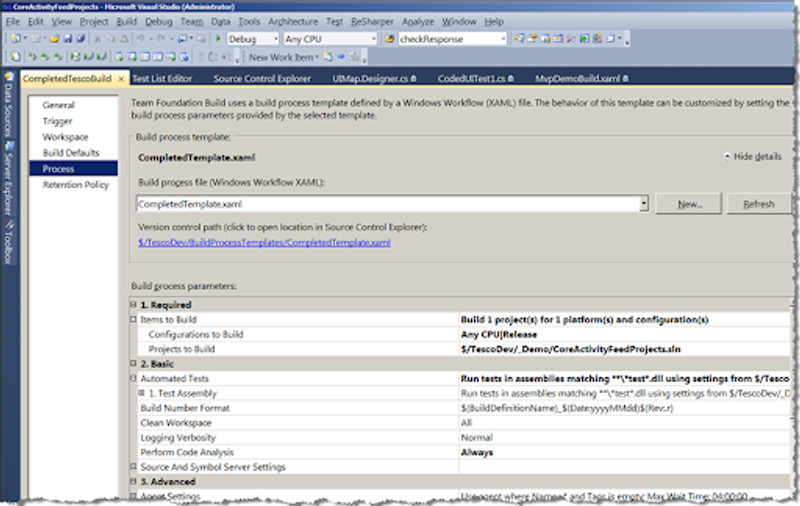This screenshot has height=506, width=800.
Task: Click the Redo arrow icon
Action: (161, 39)
